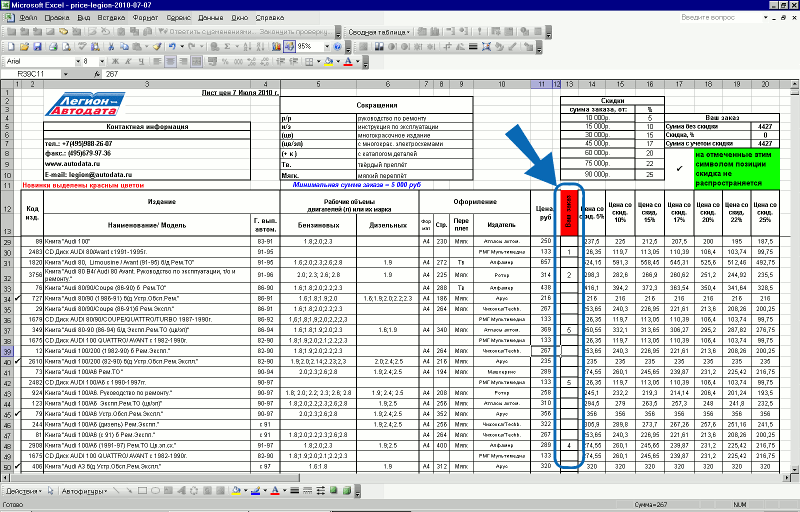The image size is (800, 512).
Task: Select the Rectangle drawing tool
Action: click(142, 491)
